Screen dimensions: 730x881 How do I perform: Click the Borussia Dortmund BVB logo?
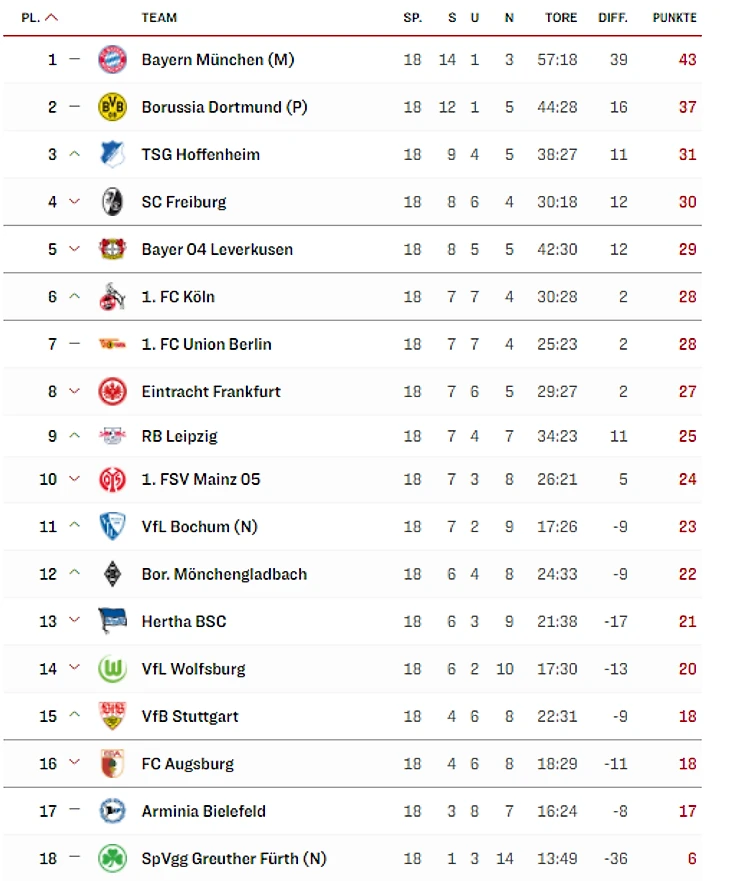click(x=112, y=107)
